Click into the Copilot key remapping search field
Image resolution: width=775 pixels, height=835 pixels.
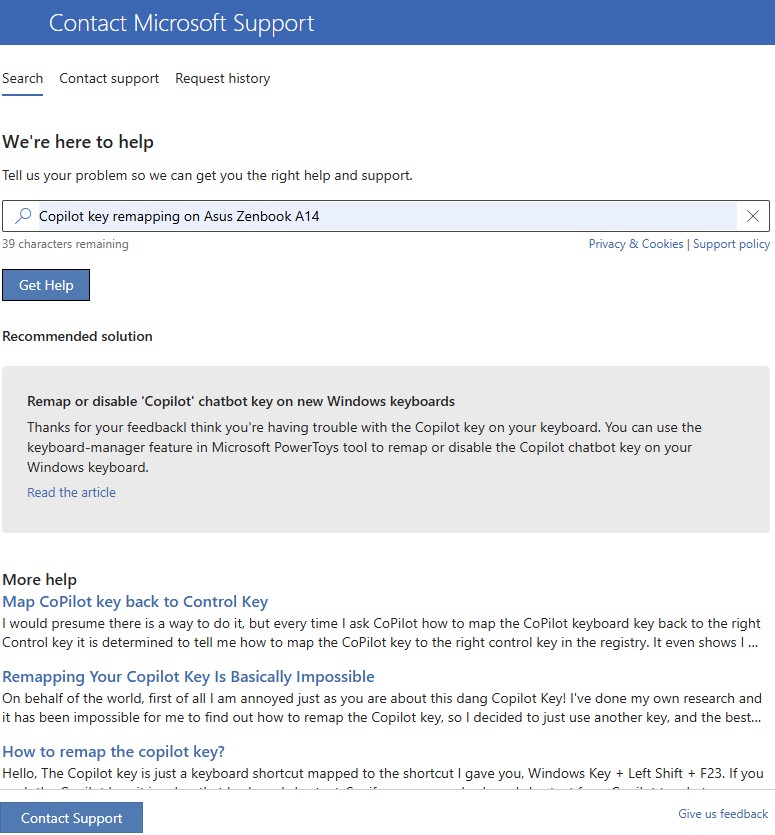tap(387, 216)
